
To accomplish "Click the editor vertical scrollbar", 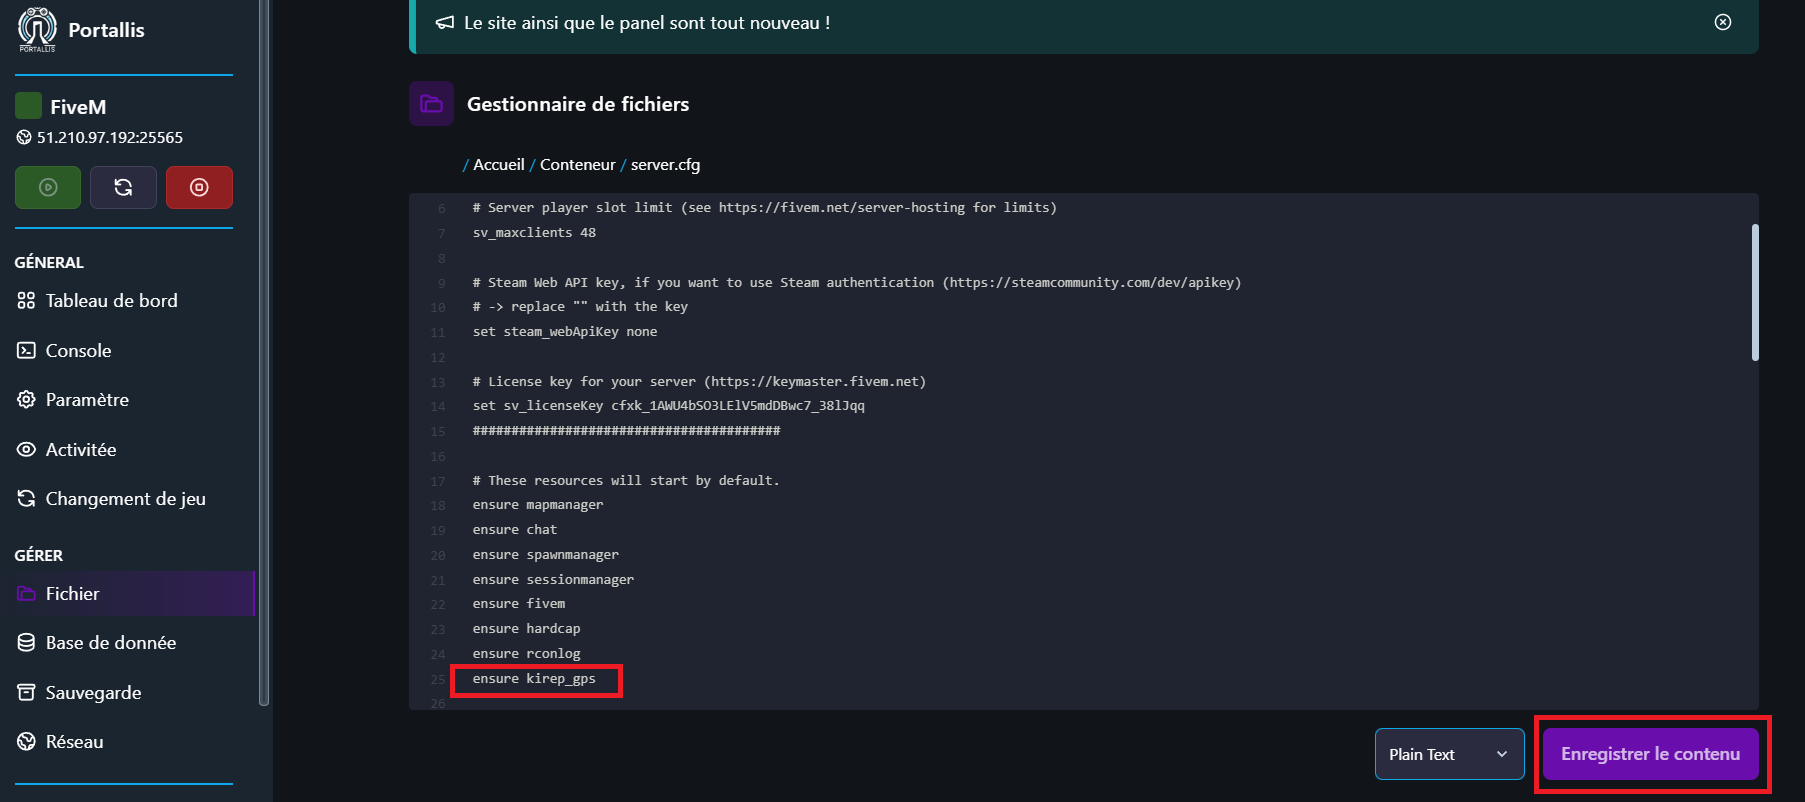I will pyautogui.click(x=1755, y=292).
